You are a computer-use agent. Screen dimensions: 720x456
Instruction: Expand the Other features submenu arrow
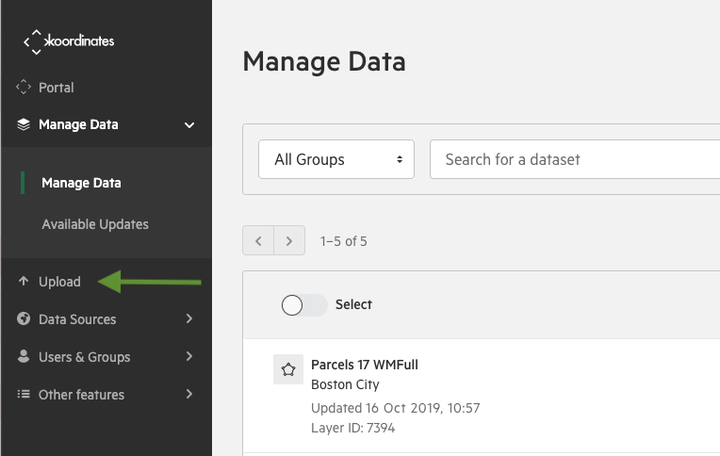189,394
